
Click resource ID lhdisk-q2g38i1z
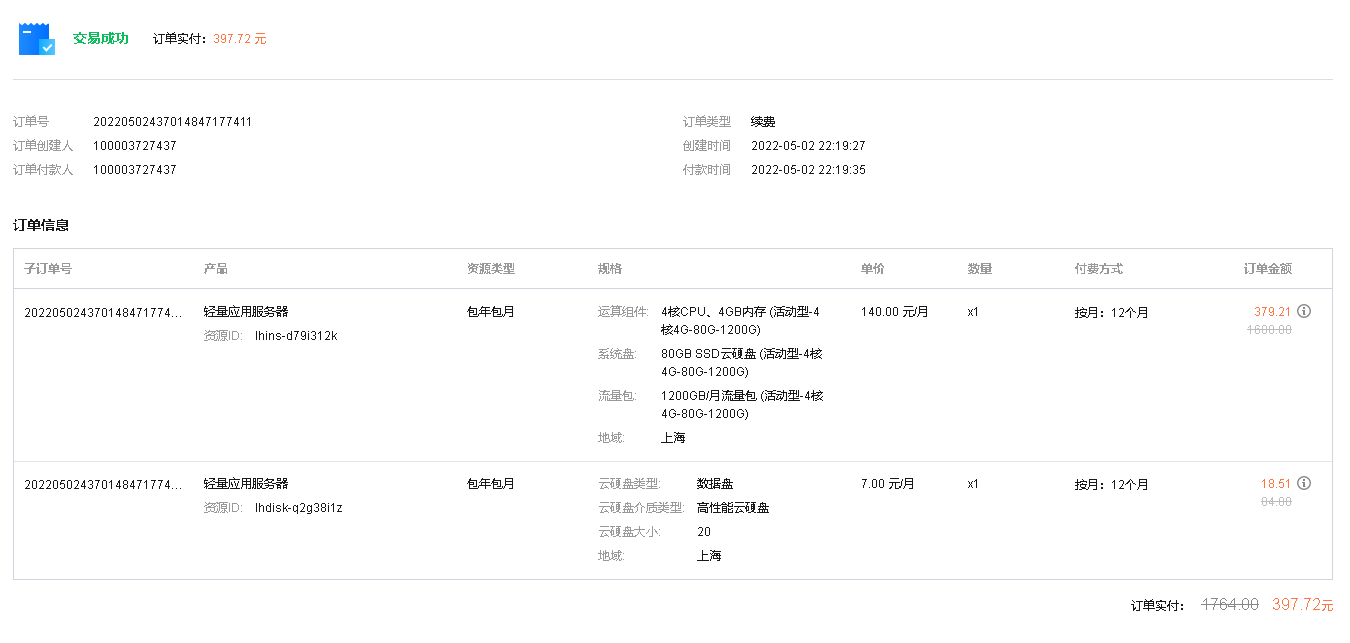[299, 508]
